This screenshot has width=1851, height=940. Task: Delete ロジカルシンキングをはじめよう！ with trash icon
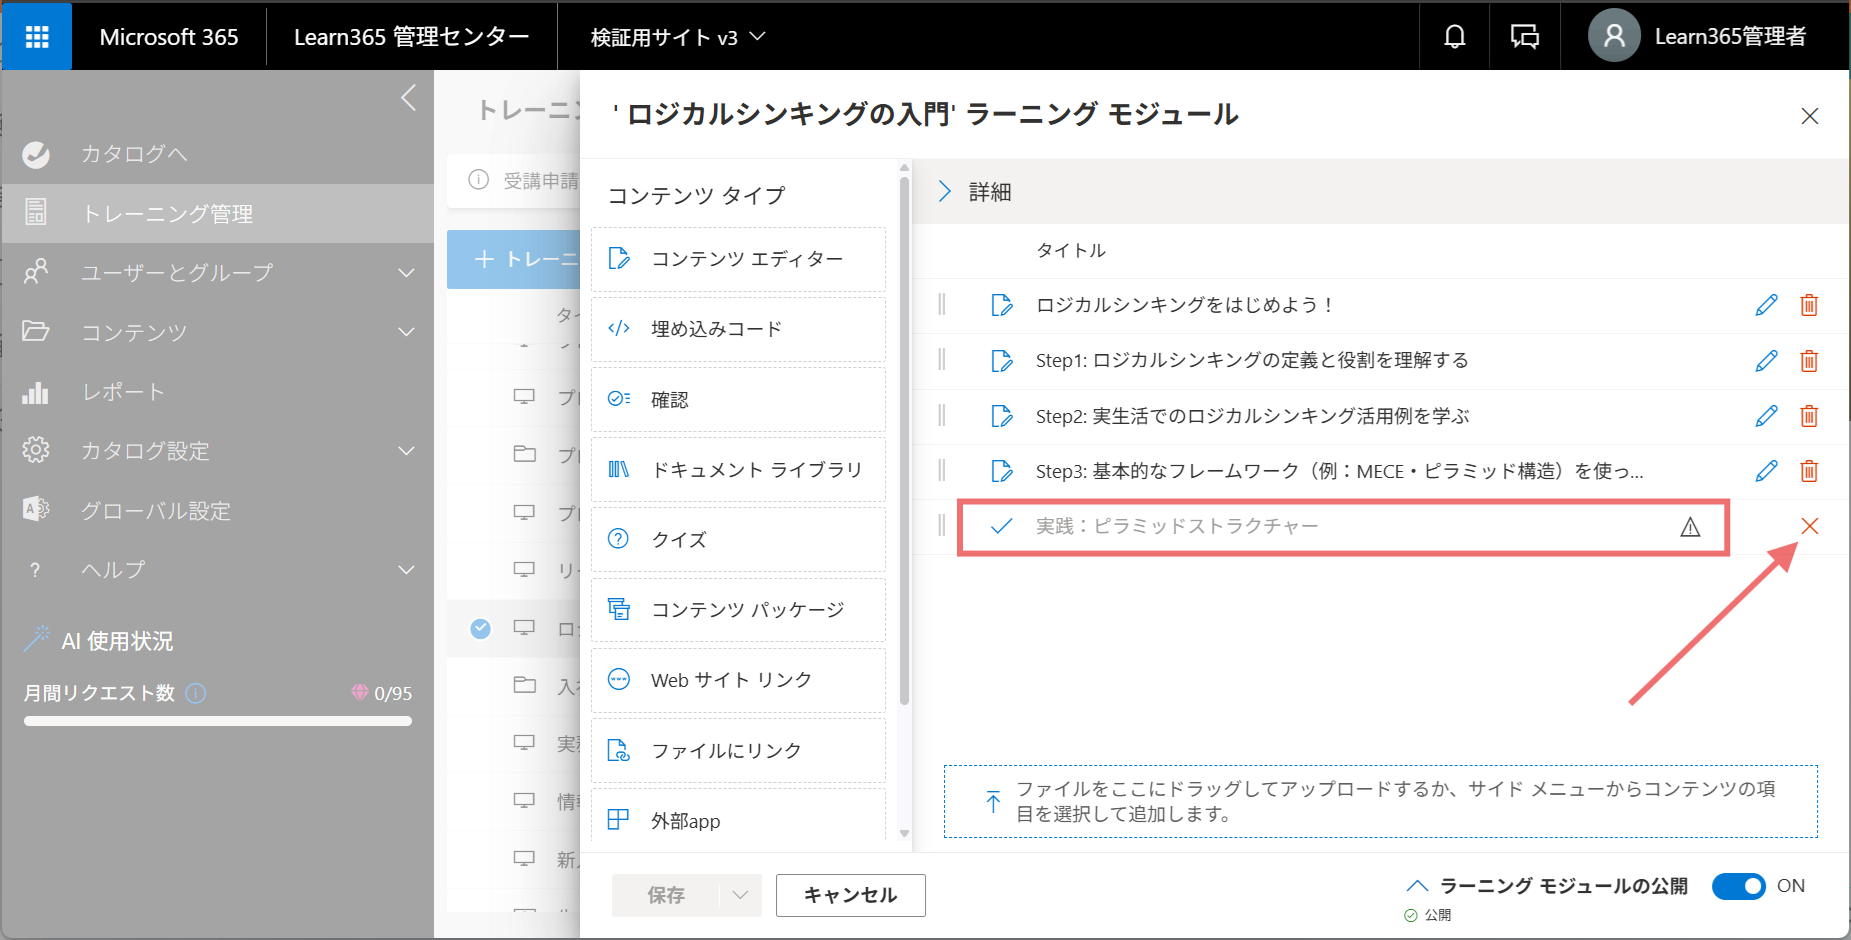[1809, 305]
